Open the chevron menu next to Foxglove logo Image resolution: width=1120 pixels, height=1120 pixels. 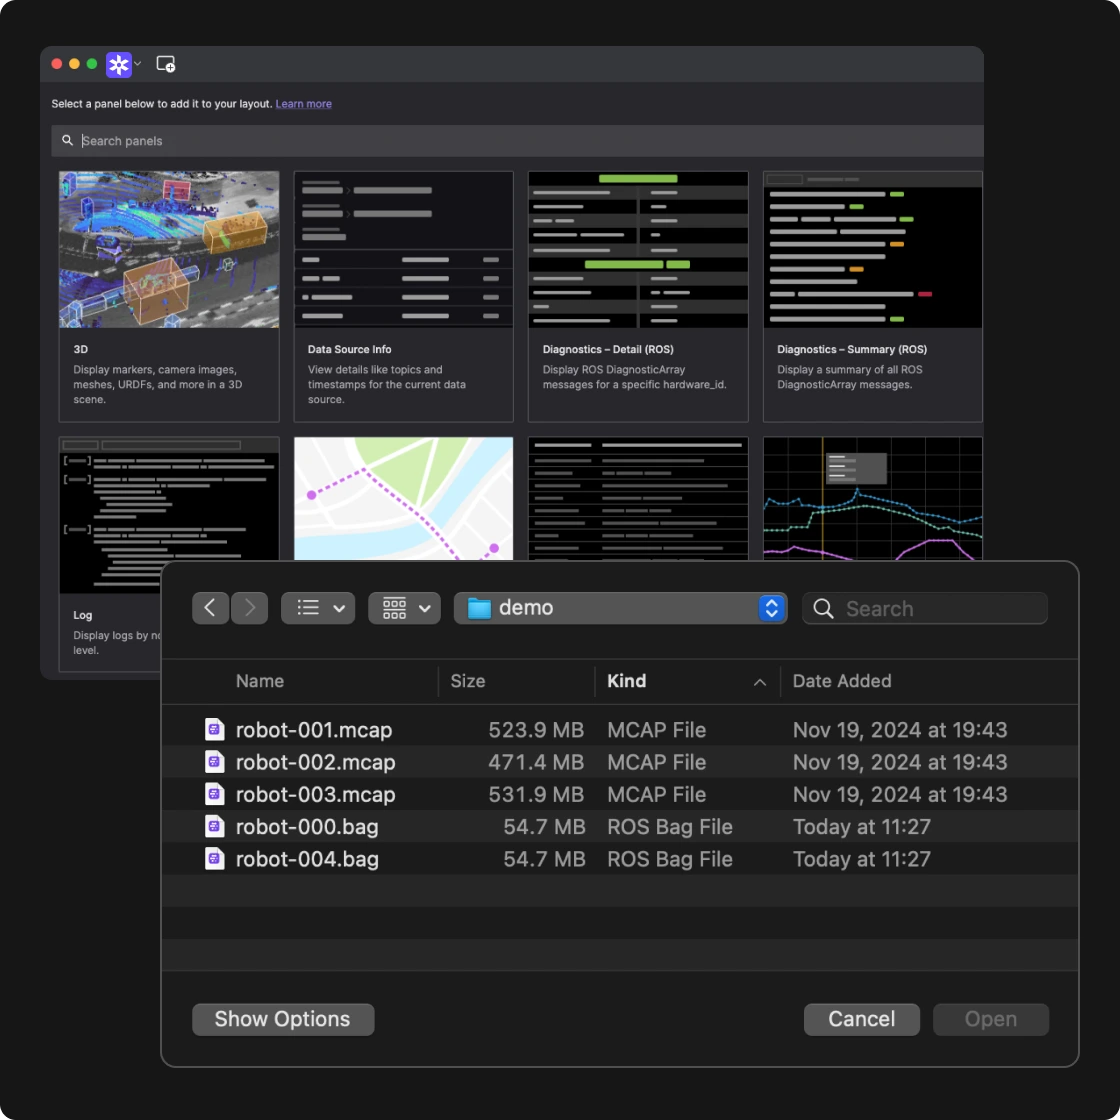coord(138,63)
